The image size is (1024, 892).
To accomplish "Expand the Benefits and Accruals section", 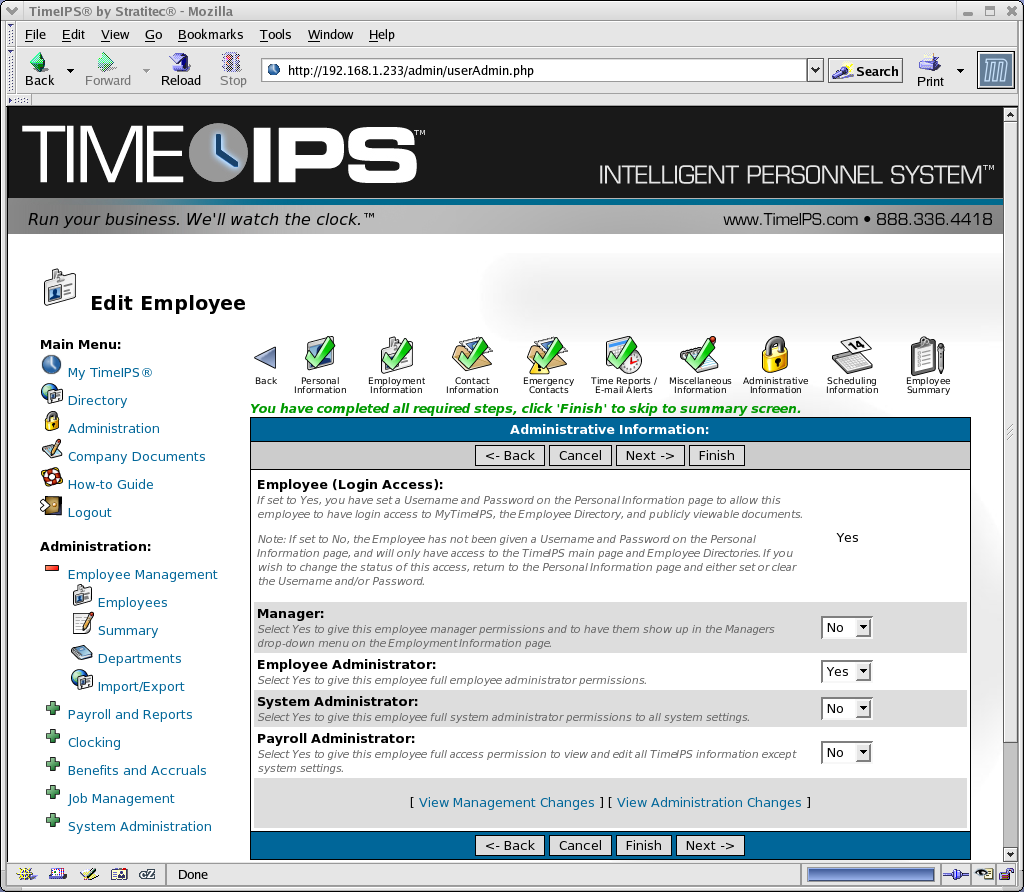I will pos(53,764).
